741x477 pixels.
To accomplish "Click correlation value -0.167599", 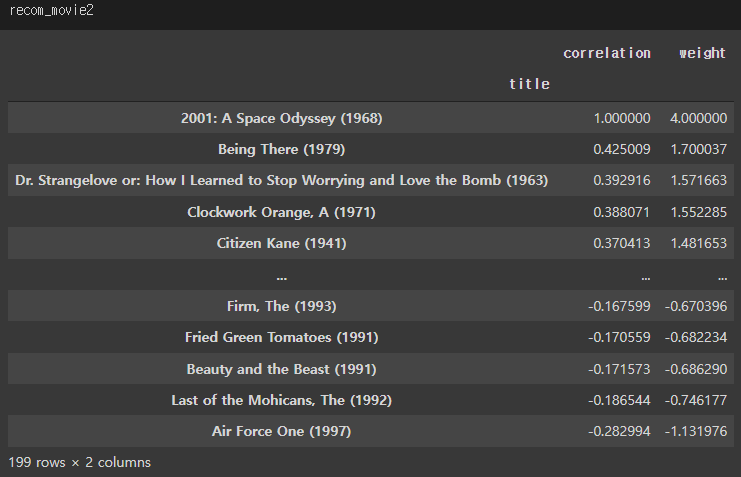I will (619, 306).
